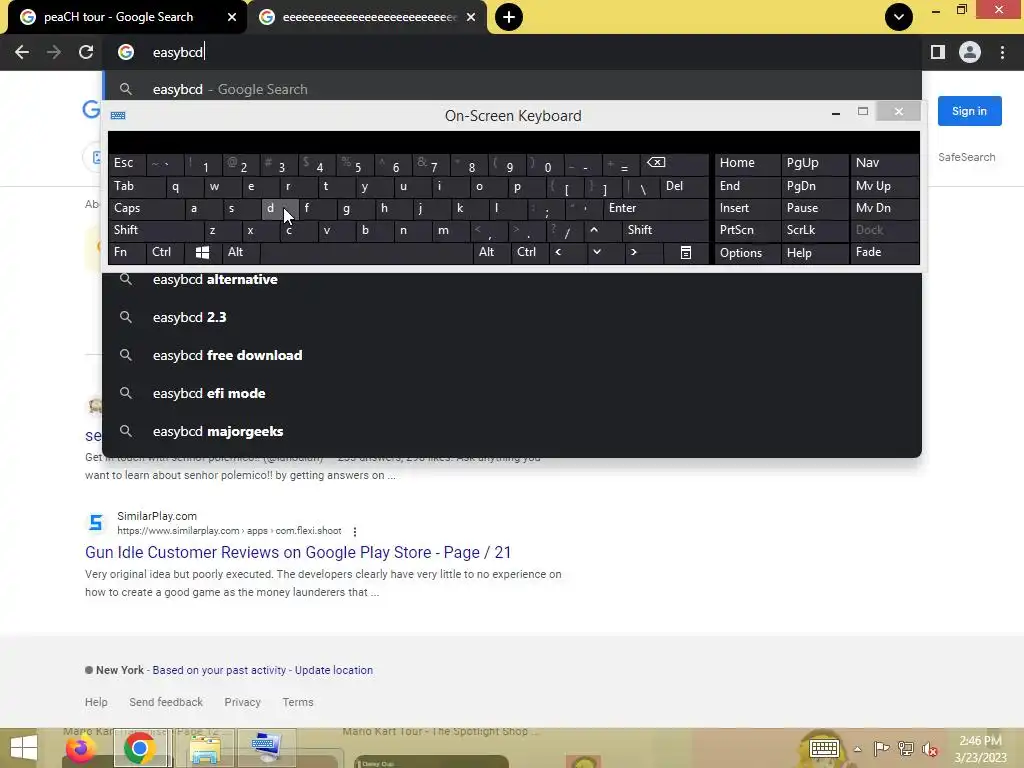Select easybcd free download suggestion

(x=512, y=355)
